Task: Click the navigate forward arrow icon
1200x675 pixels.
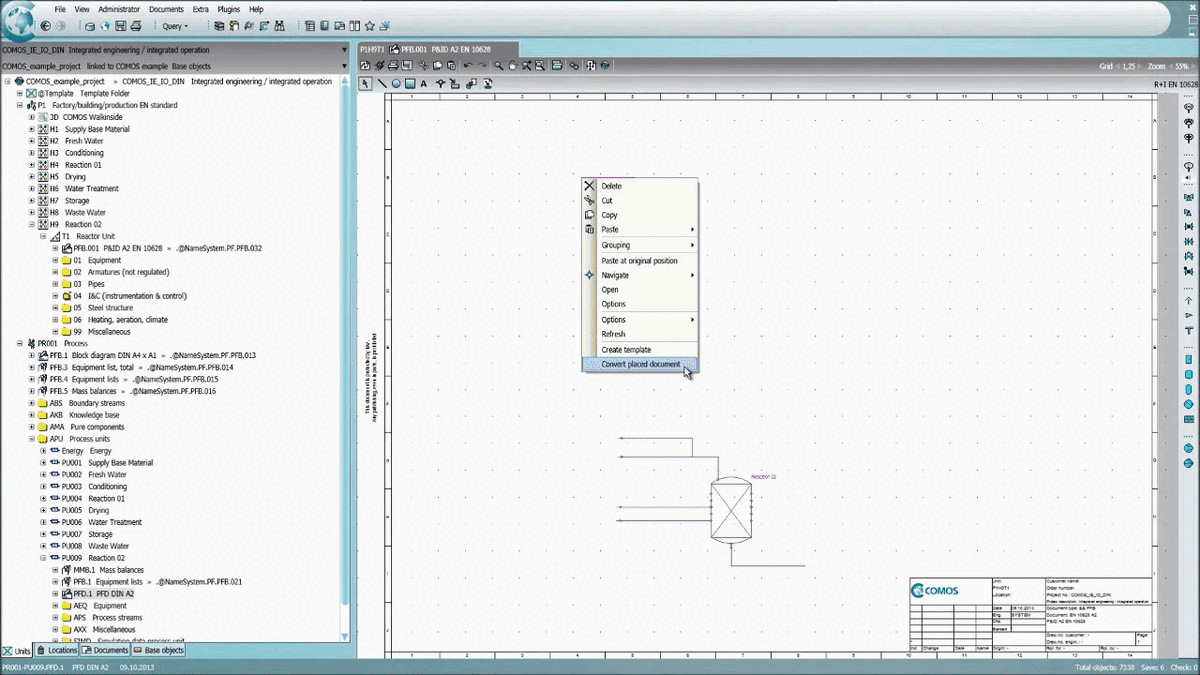Action: coord(62,26)
